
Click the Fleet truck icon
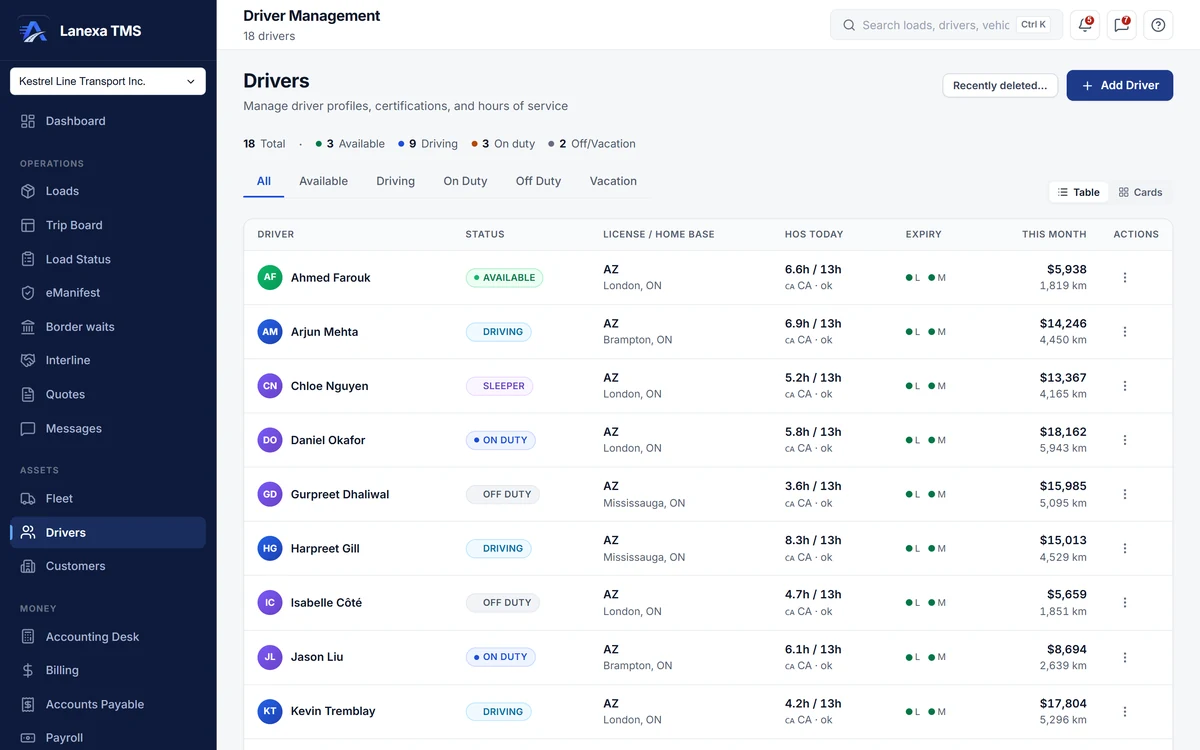tap(28, 498)
